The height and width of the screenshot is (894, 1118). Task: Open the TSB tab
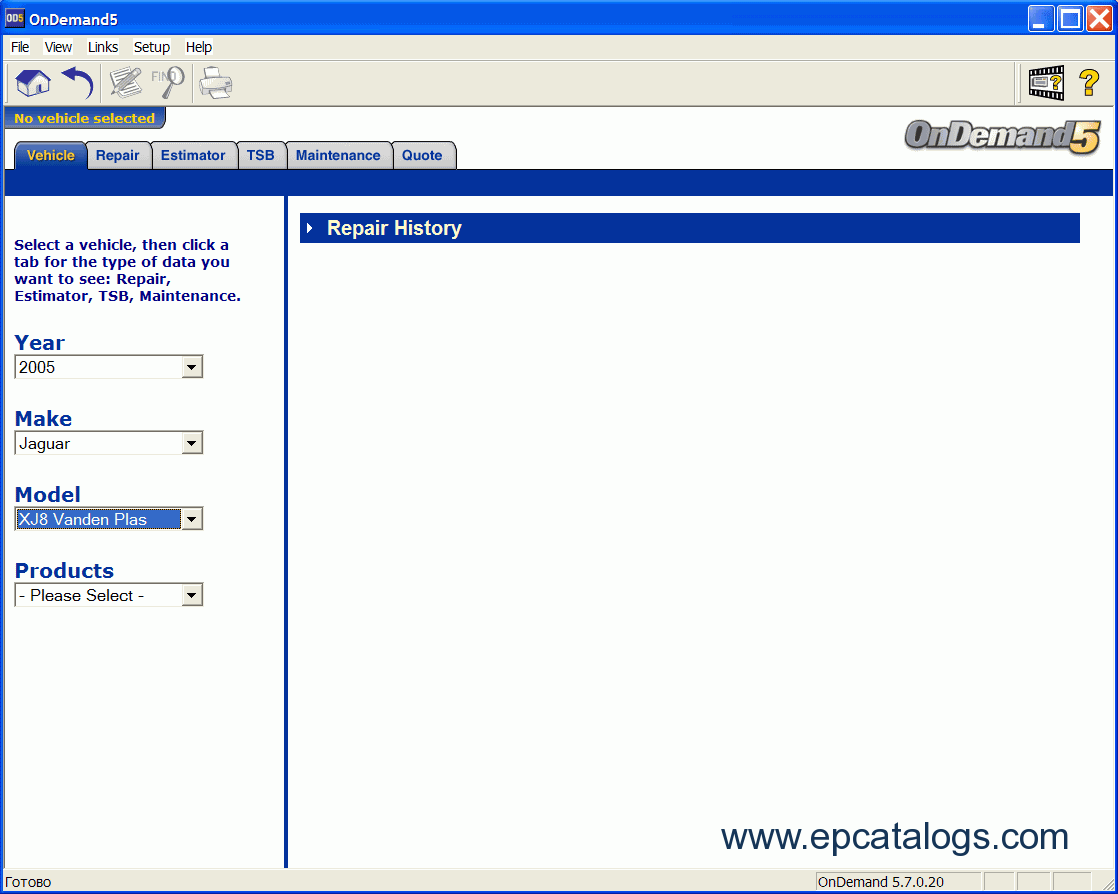[x=260, y=156]
